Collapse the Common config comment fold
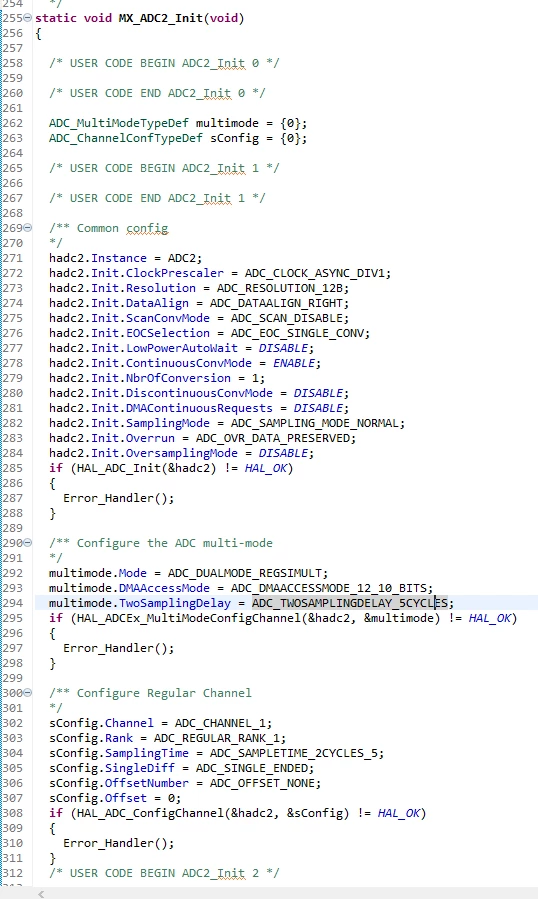The image size is (538, 899). point(28,228)
